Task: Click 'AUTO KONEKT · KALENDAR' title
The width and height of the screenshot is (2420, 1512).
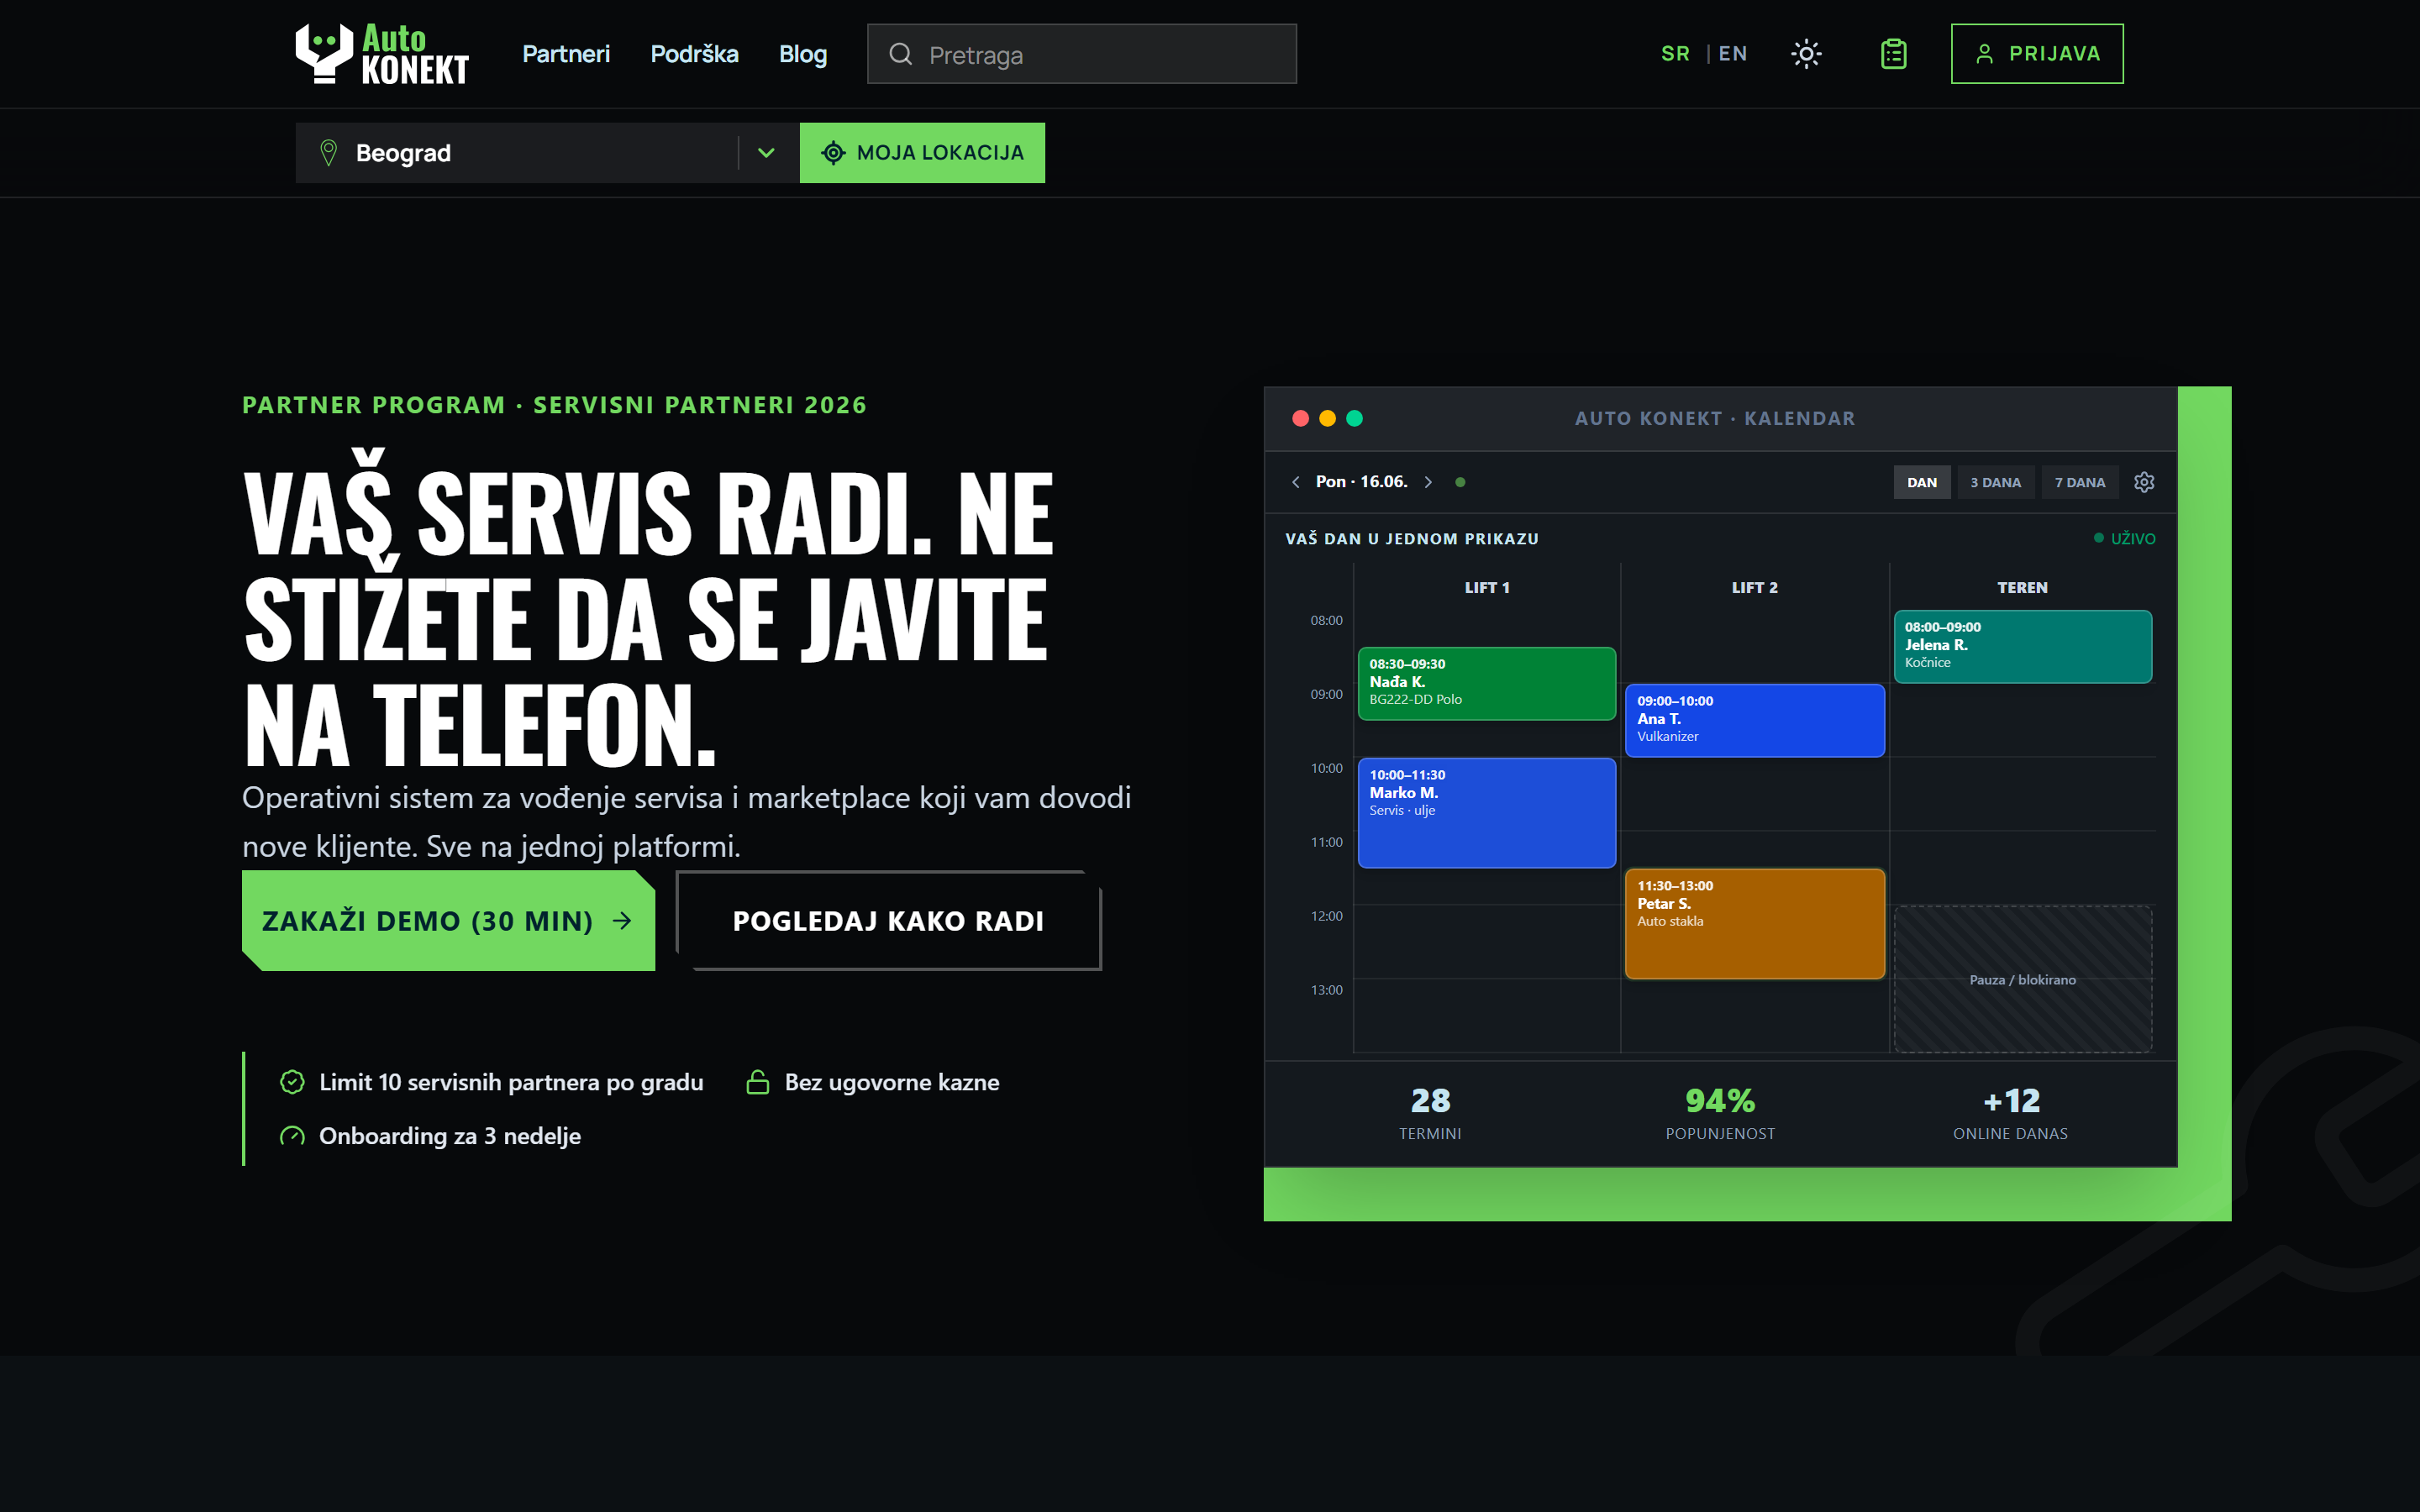Action: [x=1714, y=418]
